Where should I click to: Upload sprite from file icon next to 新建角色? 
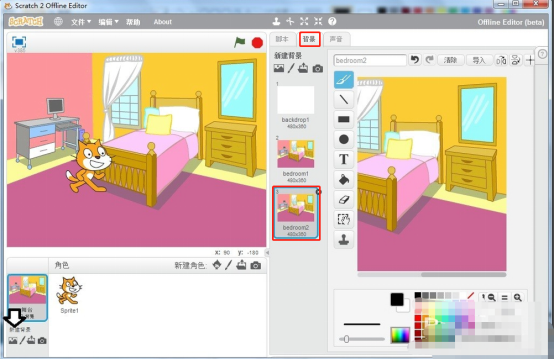pos(241,265)
